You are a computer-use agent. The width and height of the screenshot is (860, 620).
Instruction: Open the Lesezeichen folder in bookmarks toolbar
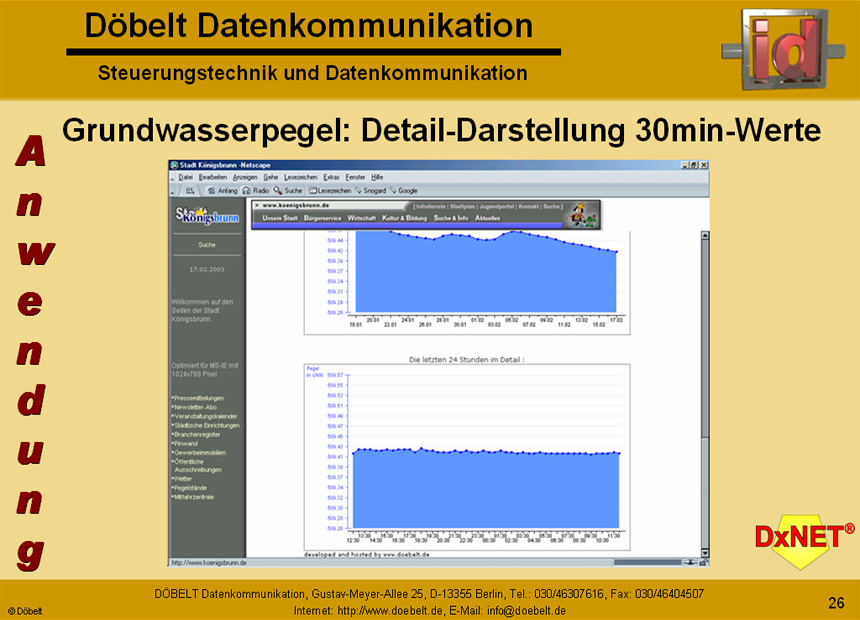point(330,190)
